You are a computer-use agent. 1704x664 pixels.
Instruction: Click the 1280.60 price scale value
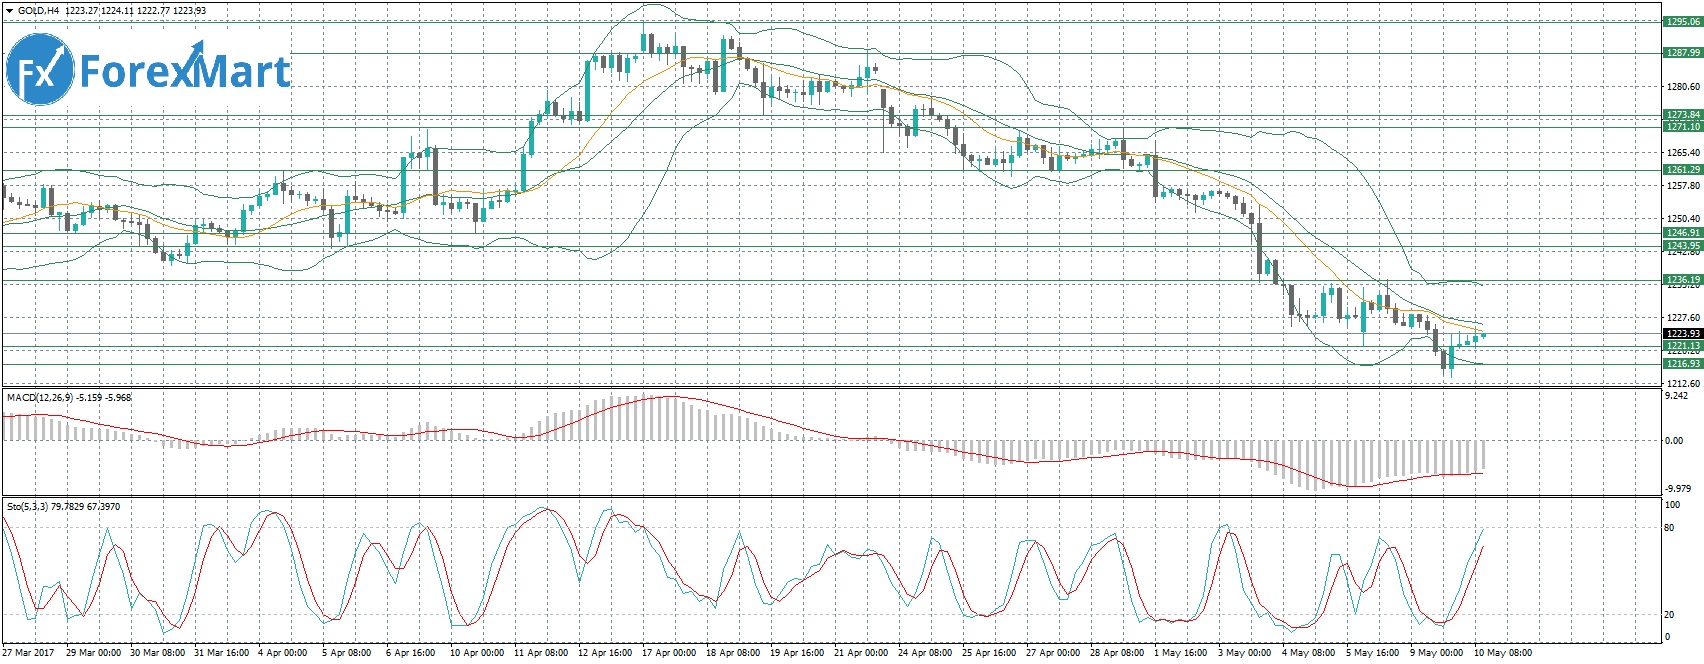(x=1682, y=87)
